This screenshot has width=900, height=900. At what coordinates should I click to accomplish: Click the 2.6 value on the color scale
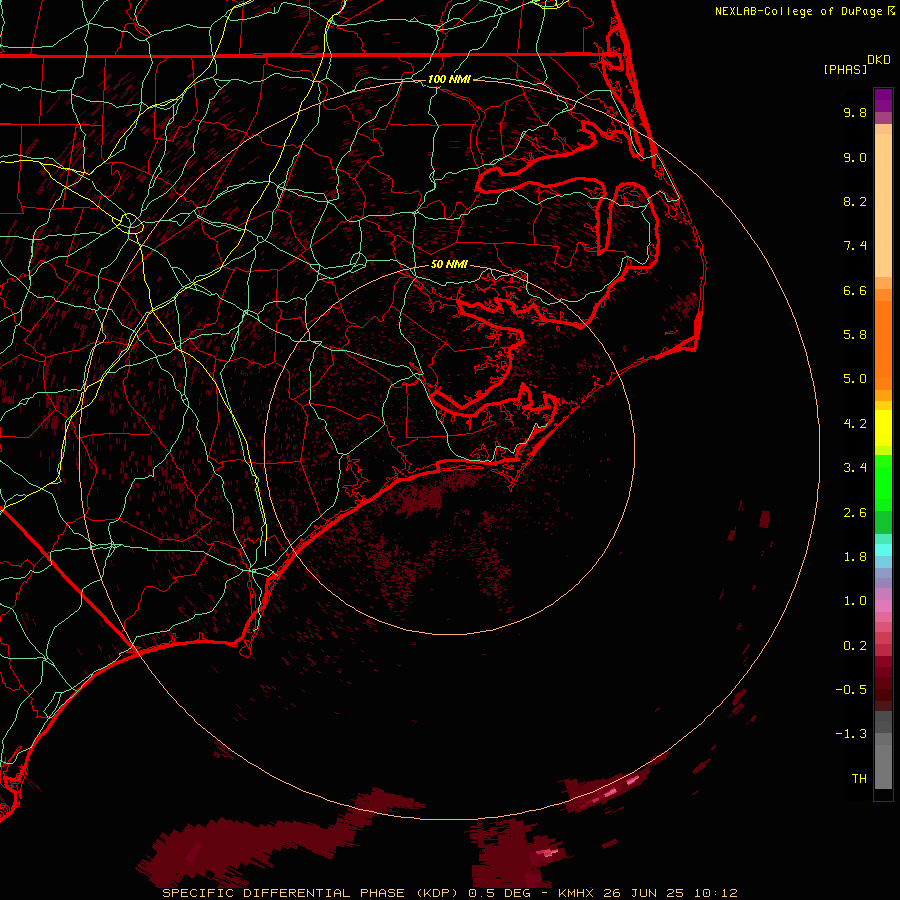click(x=855, y=513)
